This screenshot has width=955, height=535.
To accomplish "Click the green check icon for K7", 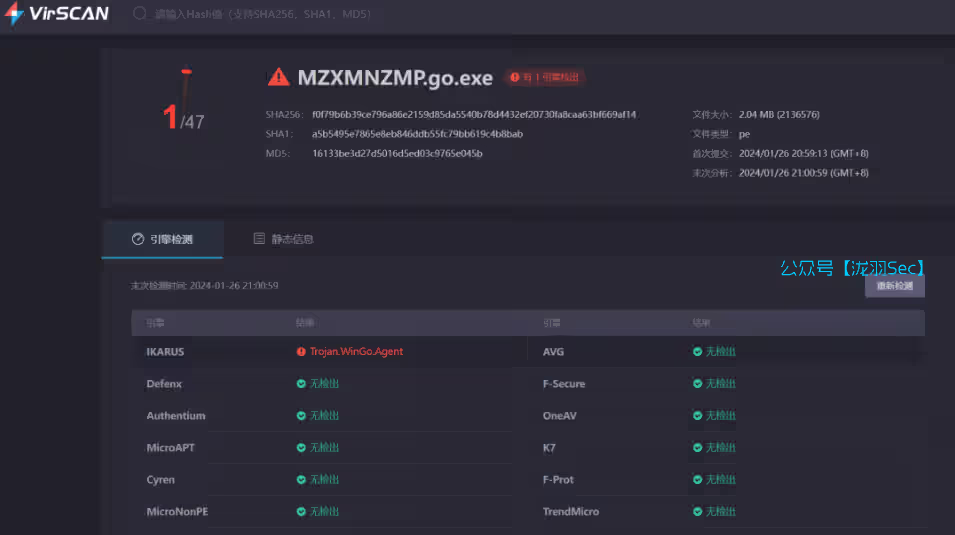I will 697,448.
